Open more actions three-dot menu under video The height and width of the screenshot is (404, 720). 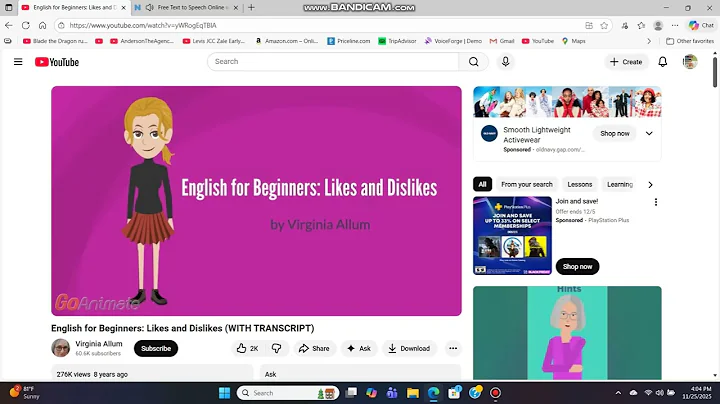click(453, 348)
